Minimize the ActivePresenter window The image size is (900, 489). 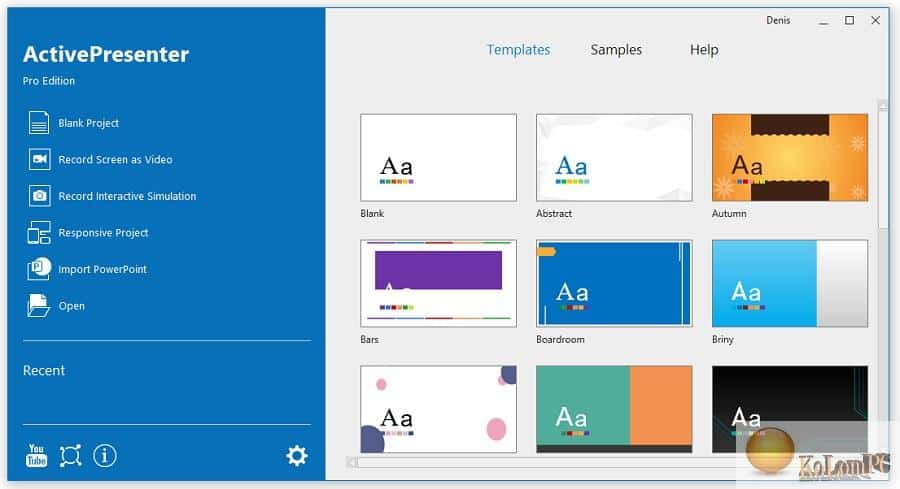tap(824, 21)
